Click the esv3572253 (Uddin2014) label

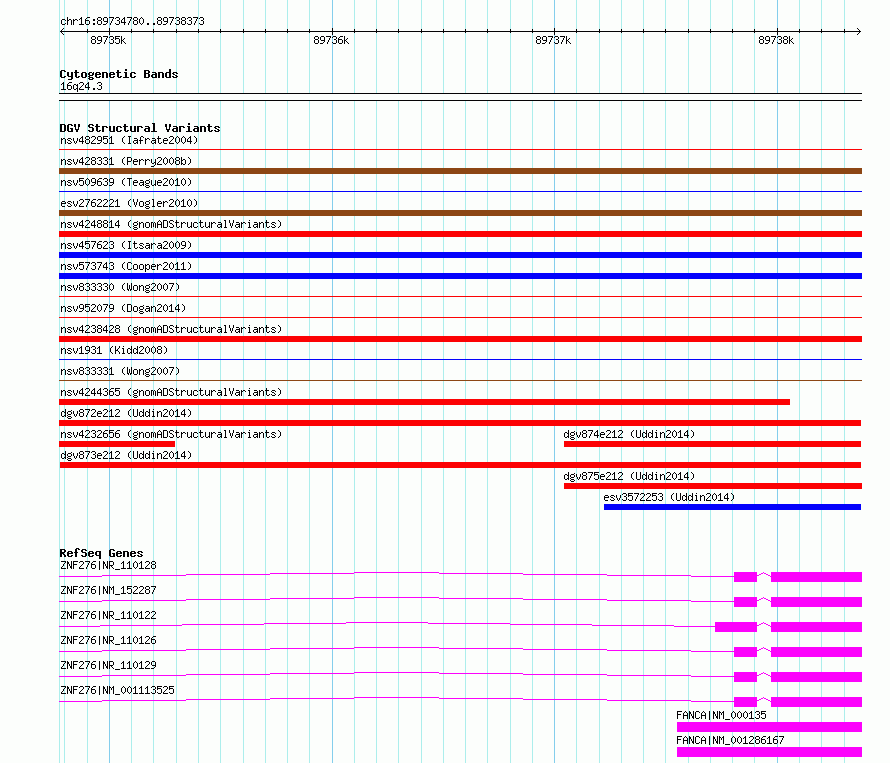[669, 497]
